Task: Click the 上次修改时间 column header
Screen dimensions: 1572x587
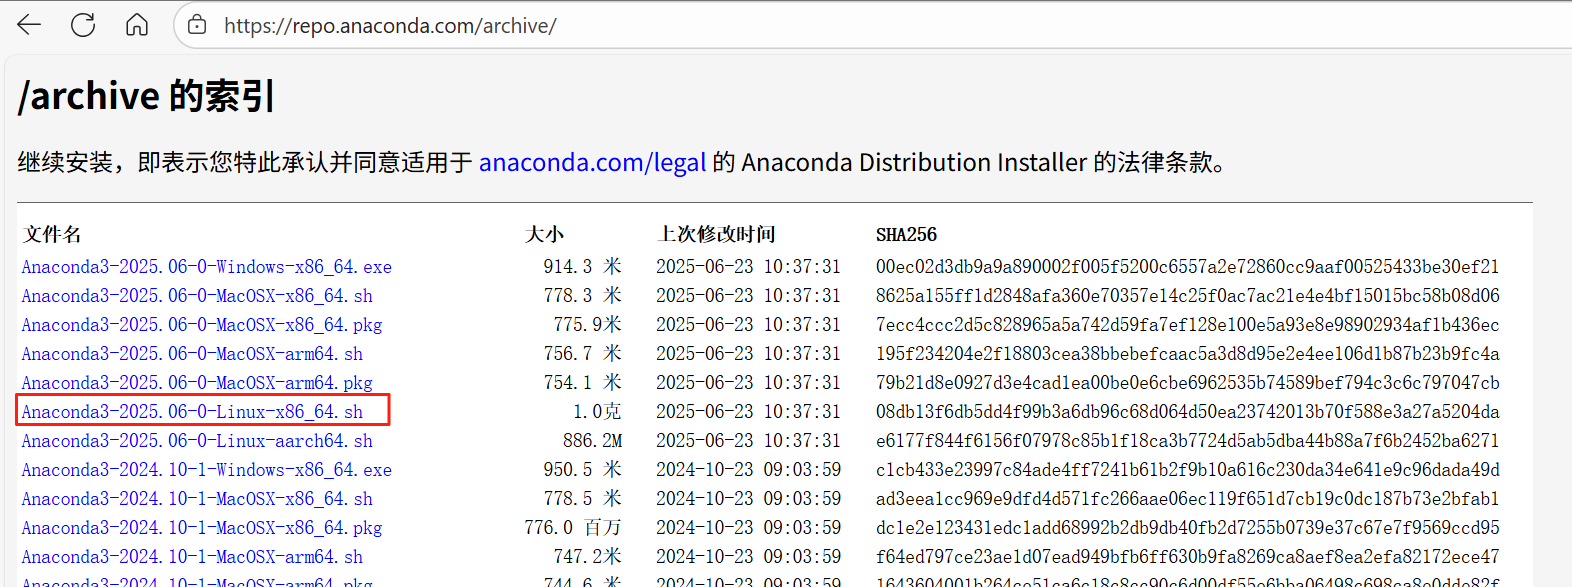Action: 716,235
